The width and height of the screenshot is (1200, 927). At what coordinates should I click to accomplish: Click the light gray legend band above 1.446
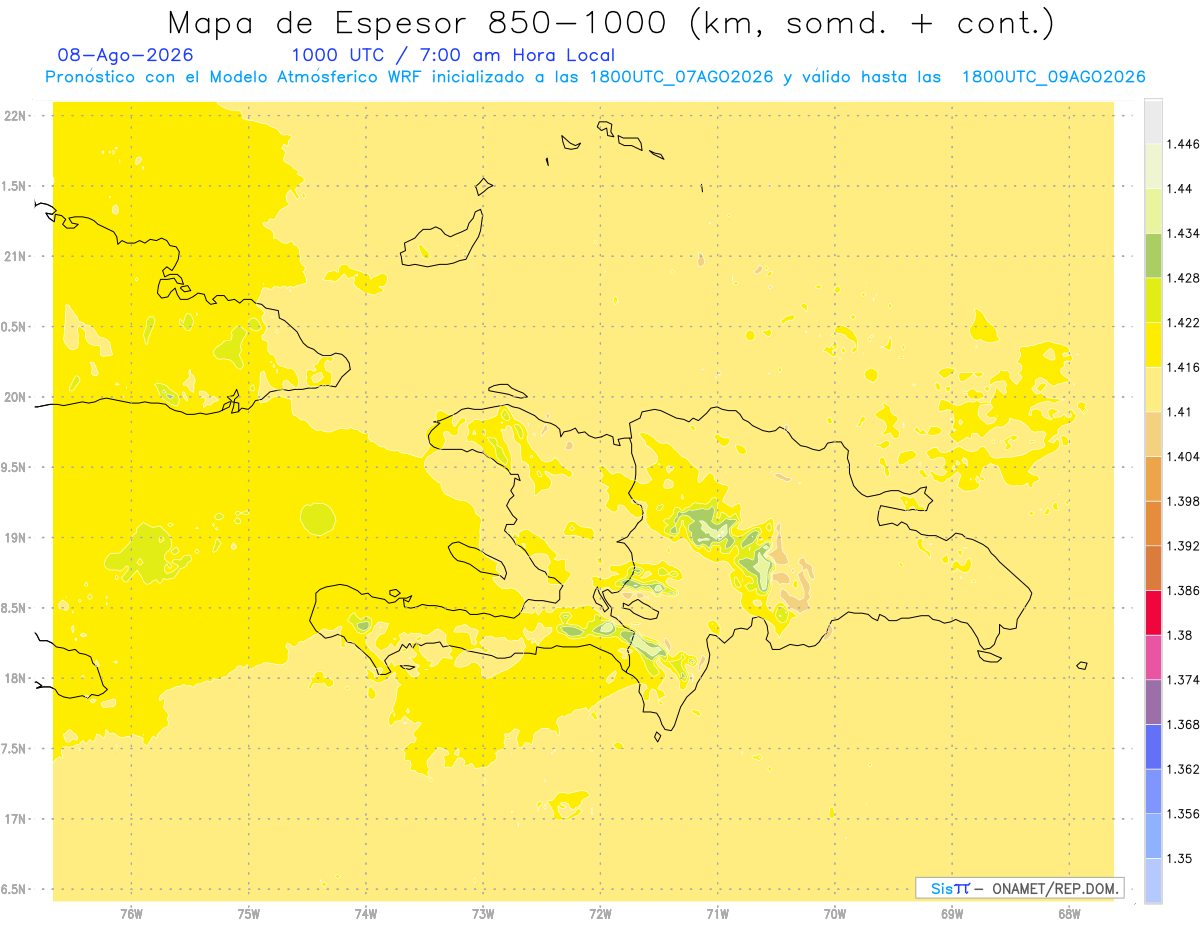click(x=1153, y=121)
